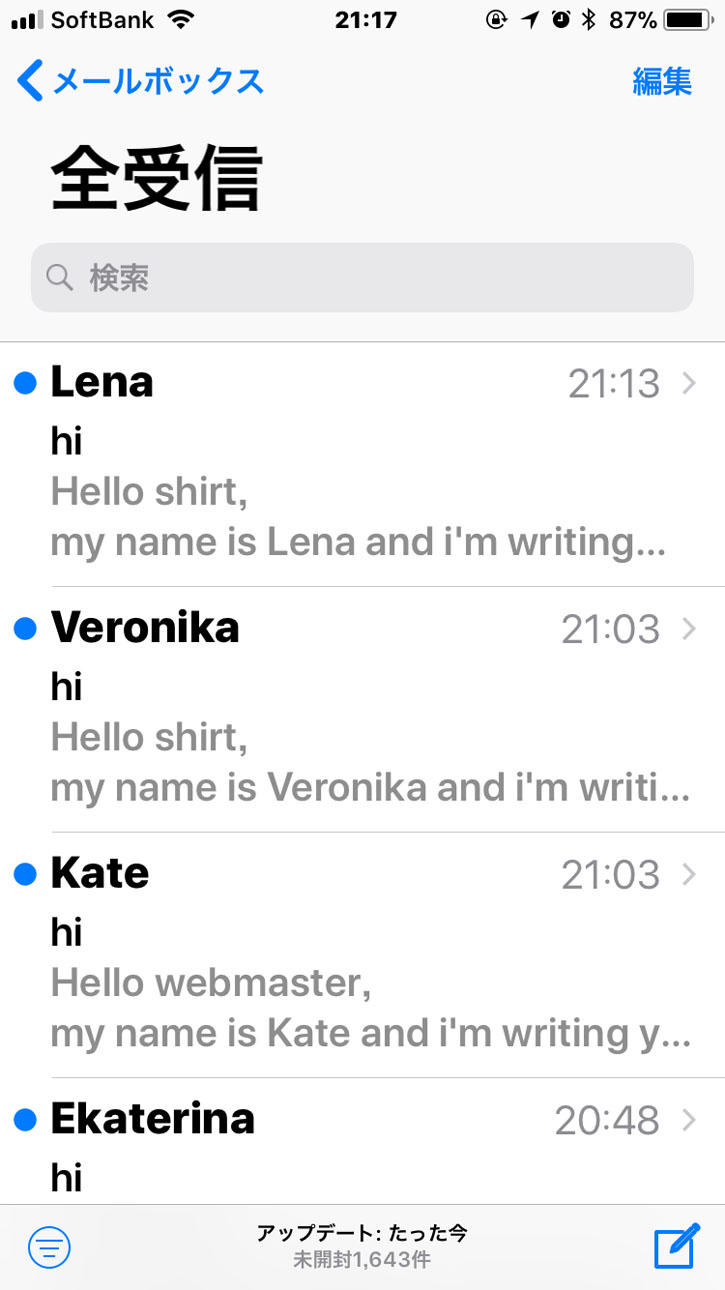Tap the chevron on Veronika's email
The image size is (725, 1290).
click(688, 628)
